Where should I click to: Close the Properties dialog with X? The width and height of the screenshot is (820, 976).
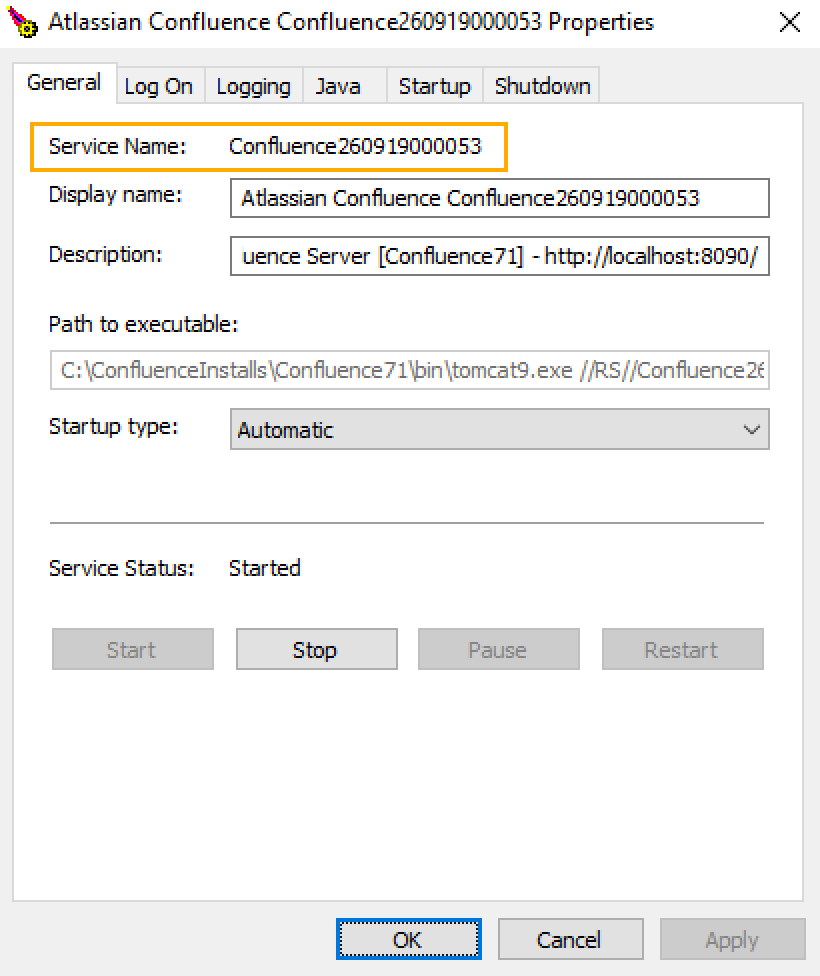pyautogui.click(x=789, y=22)
